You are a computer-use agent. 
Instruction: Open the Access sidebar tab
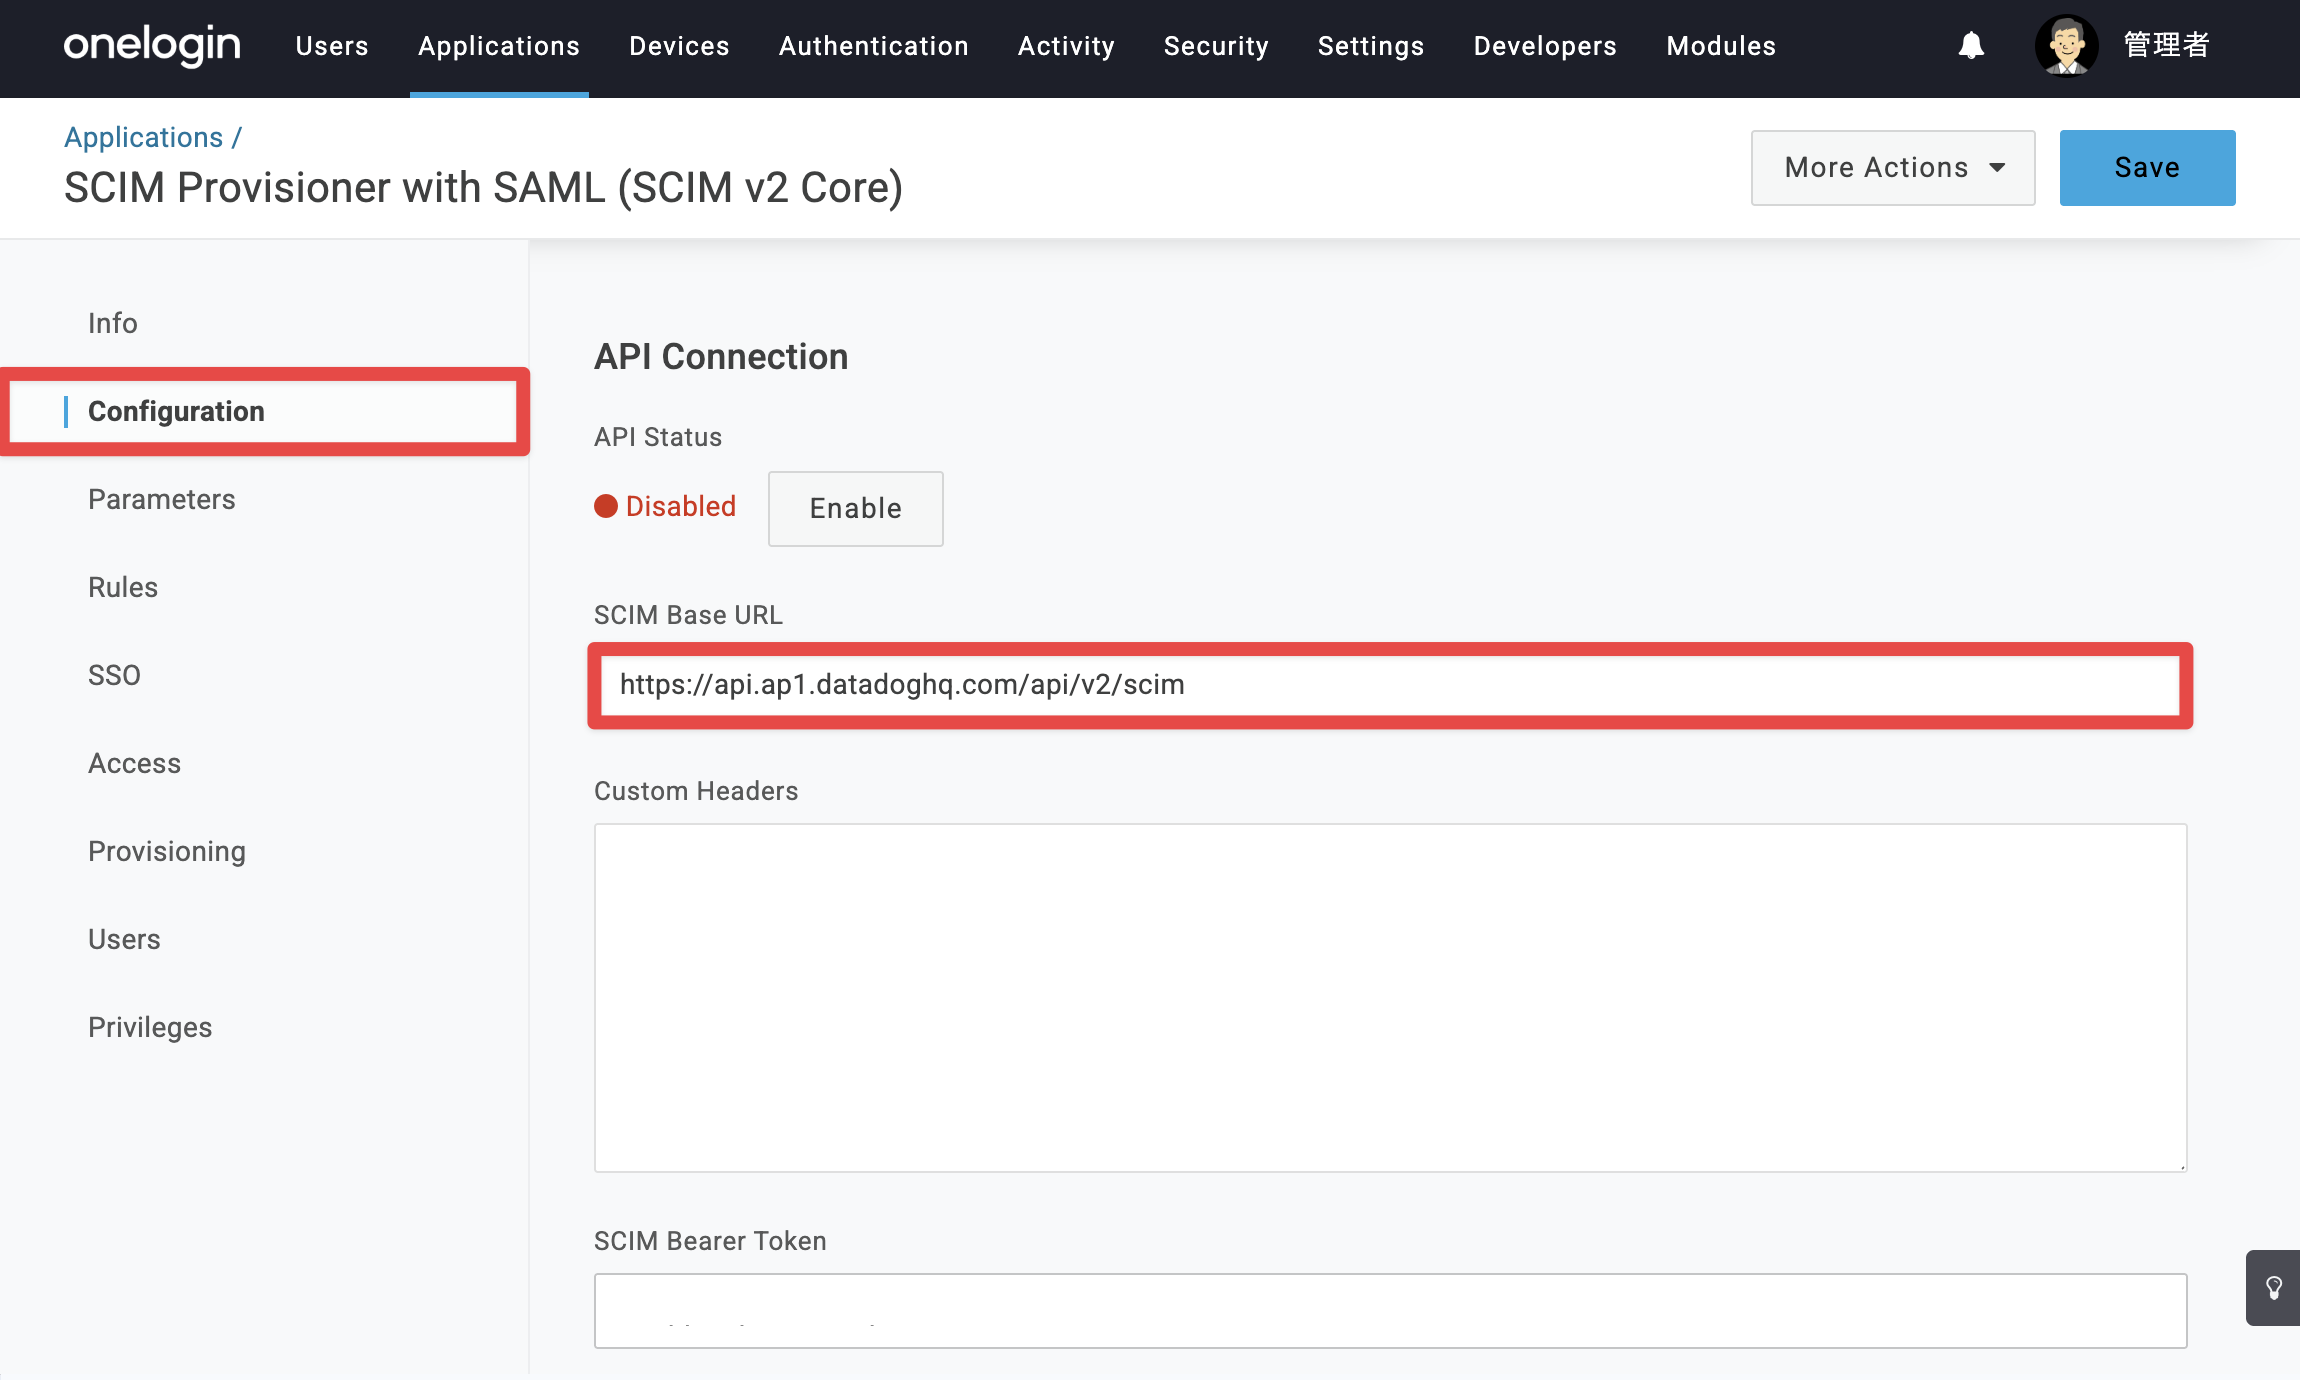(x=135, y=763)
